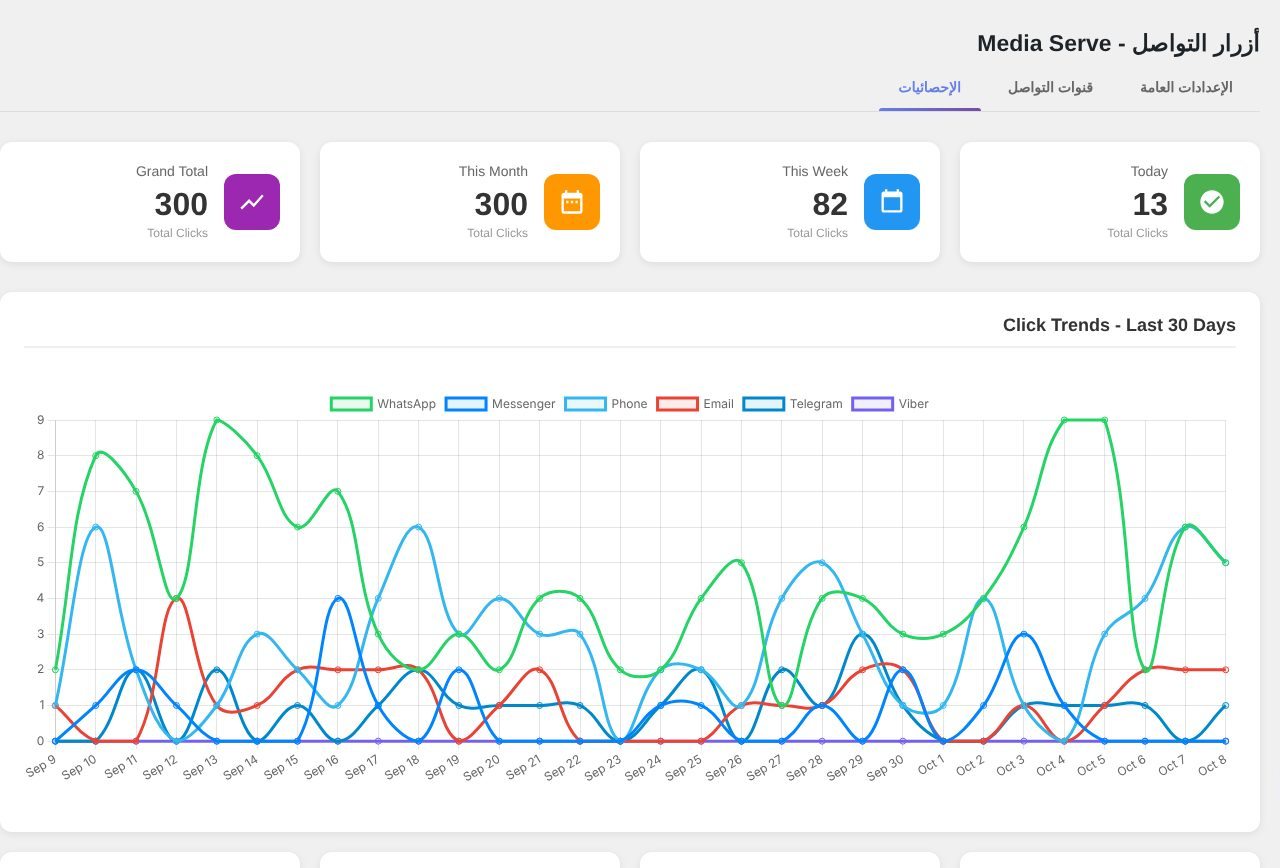Click the Today value 13
The width and height of the screenshot is (1280, 868).
(1150, 204)
